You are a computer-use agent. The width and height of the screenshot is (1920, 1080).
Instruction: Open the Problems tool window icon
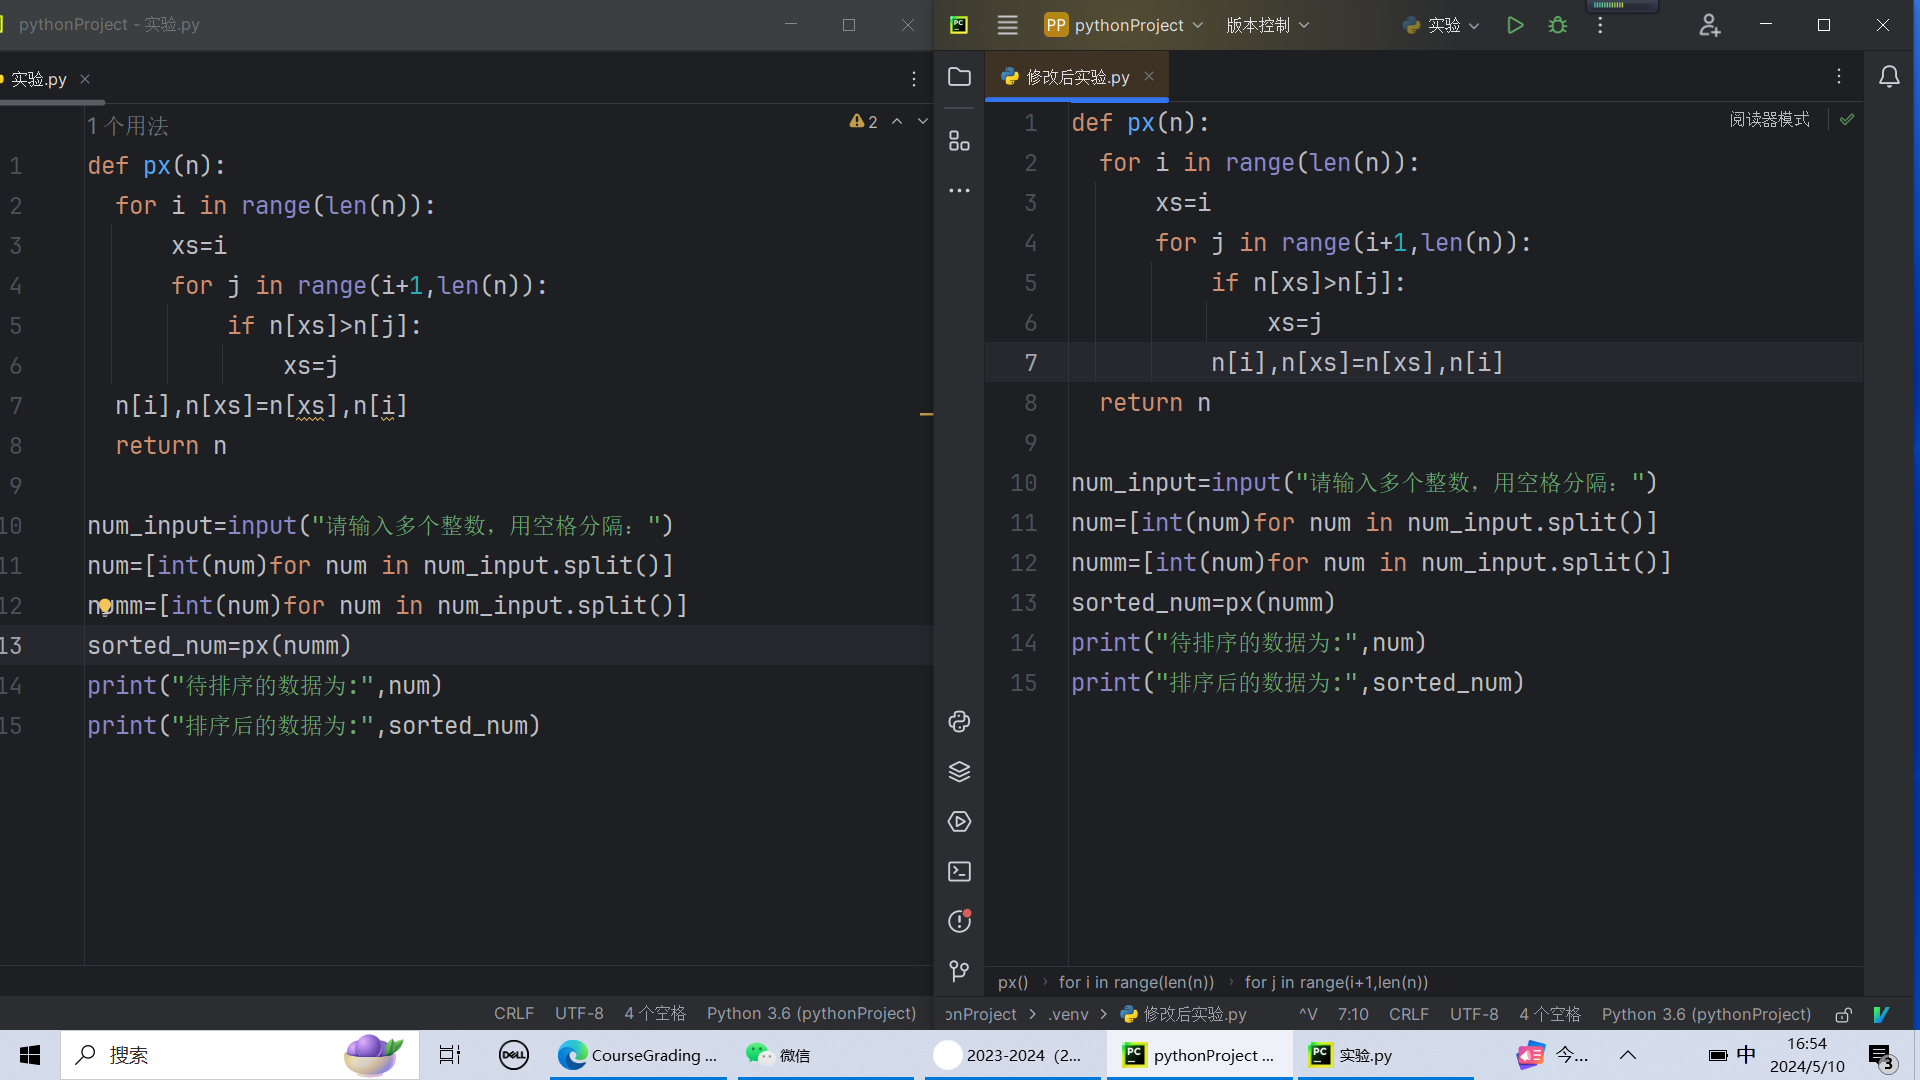point(959,922)
